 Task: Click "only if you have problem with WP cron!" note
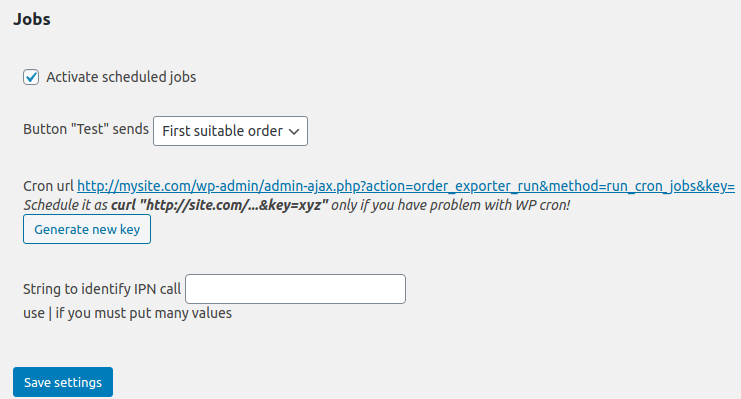tap(450, 205)
